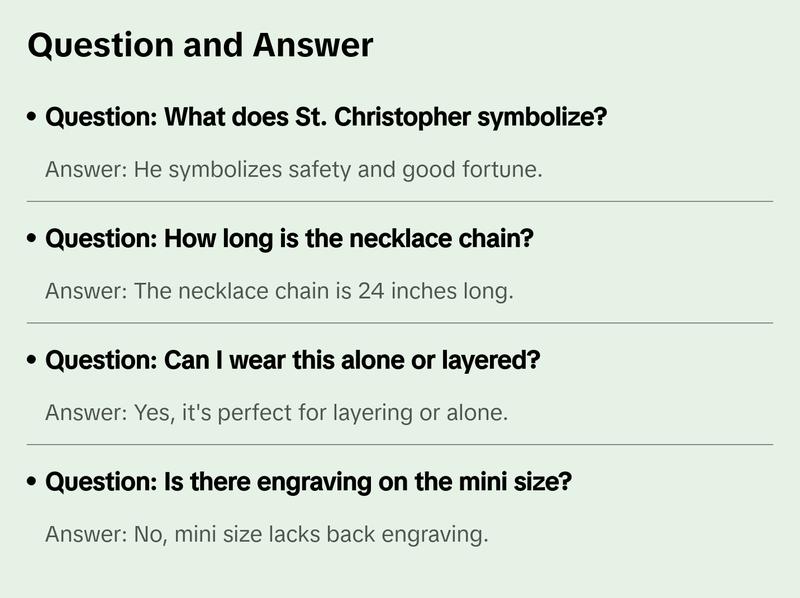Screen dimensions: 800x598
Task: Click the bullet before the engraving question
Action: tap(33, 483)
